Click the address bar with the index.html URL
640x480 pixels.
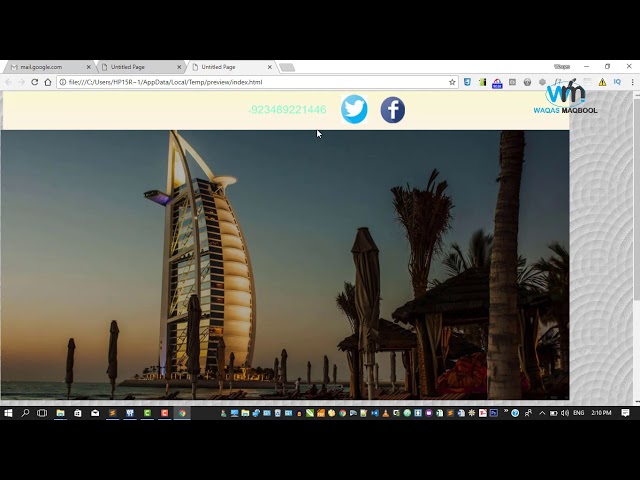(x=257, y=82)
